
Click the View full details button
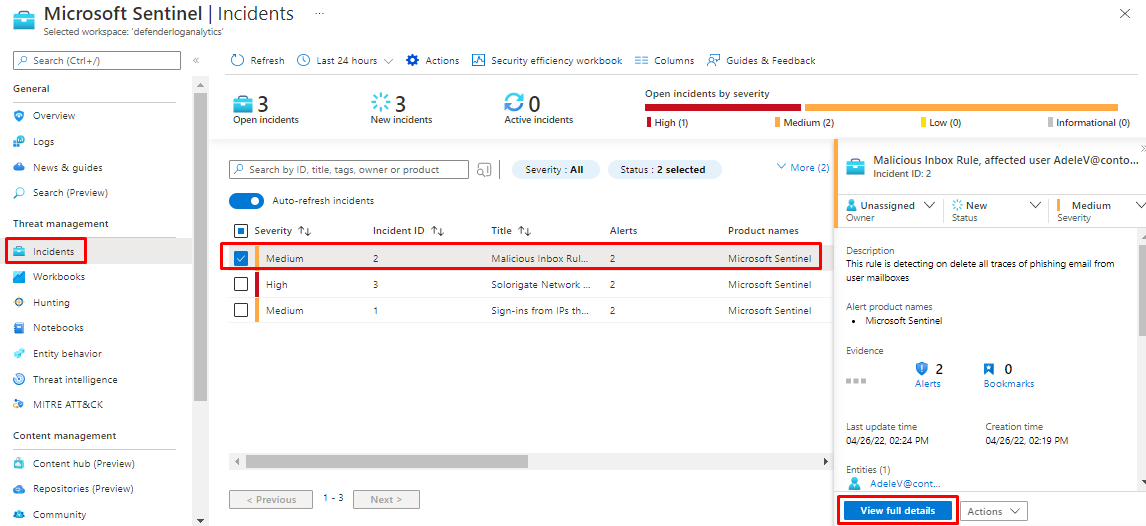pos(897,511)
